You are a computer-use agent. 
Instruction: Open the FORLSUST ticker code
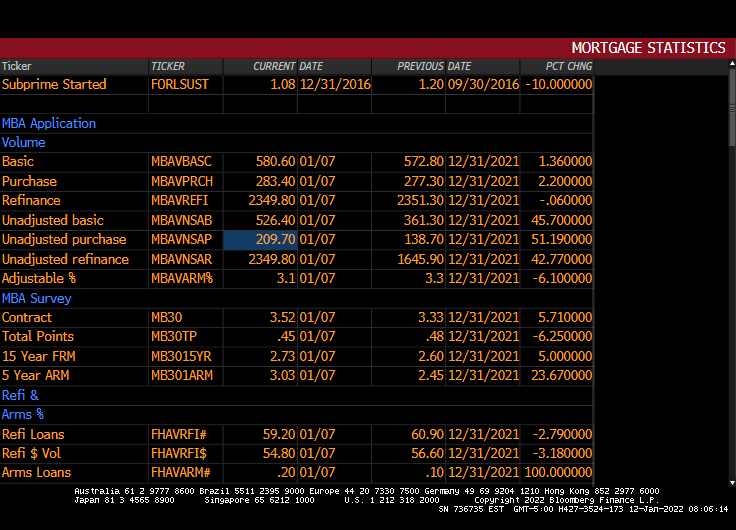(180, 85)
